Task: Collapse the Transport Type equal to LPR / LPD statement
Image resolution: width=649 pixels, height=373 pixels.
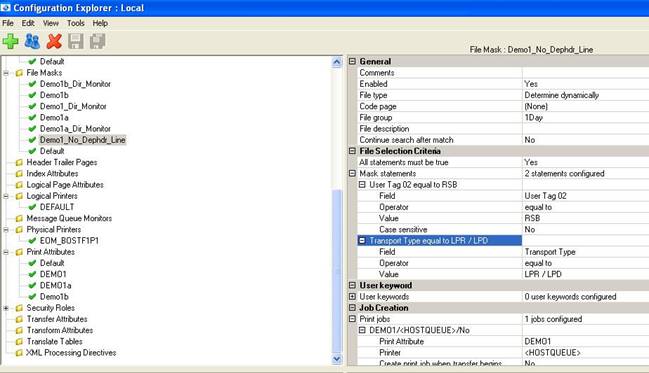Action: [362, 241]
